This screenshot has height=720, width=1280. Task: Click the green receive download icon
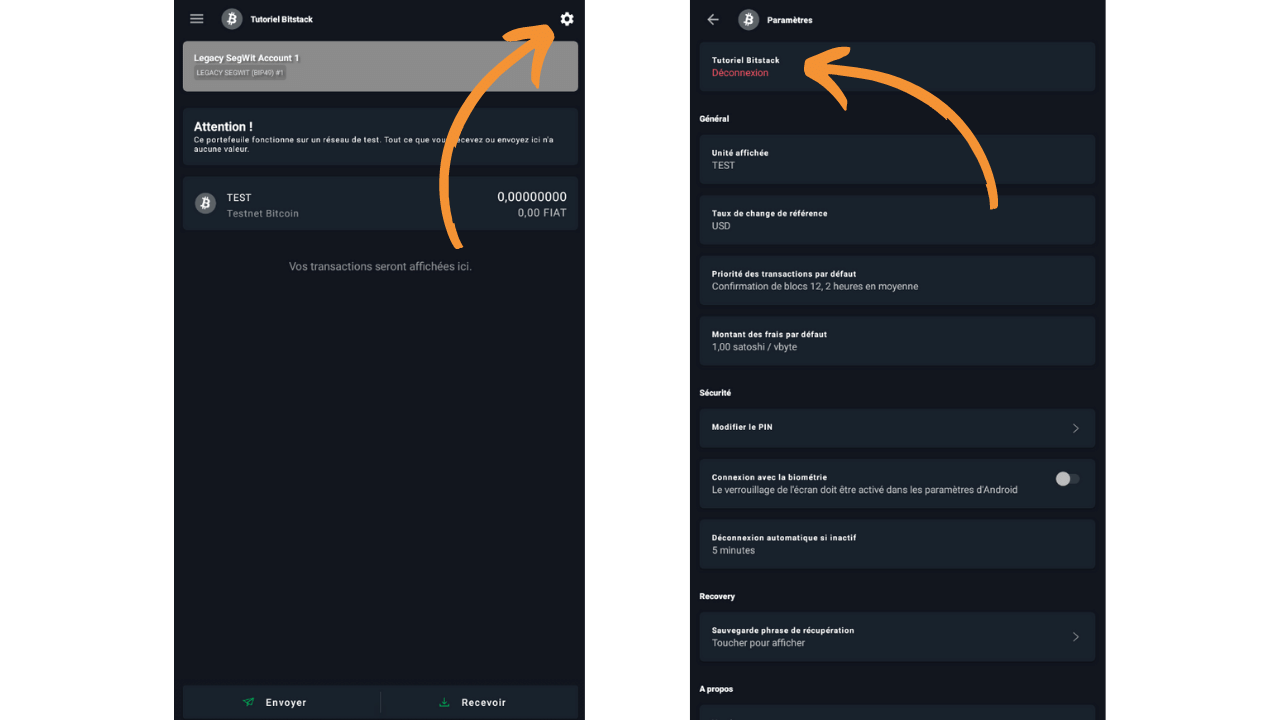point(444,702)
